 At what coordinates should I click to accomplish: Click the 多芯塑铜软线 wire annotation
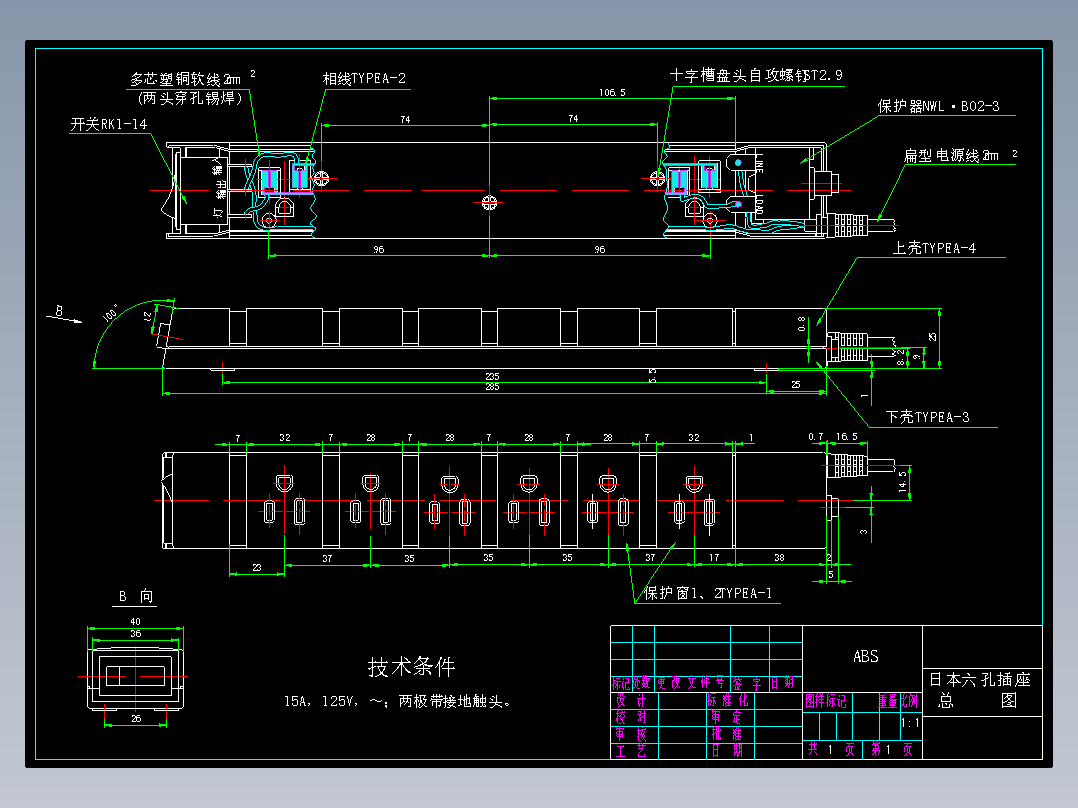[x=186, y=79]
